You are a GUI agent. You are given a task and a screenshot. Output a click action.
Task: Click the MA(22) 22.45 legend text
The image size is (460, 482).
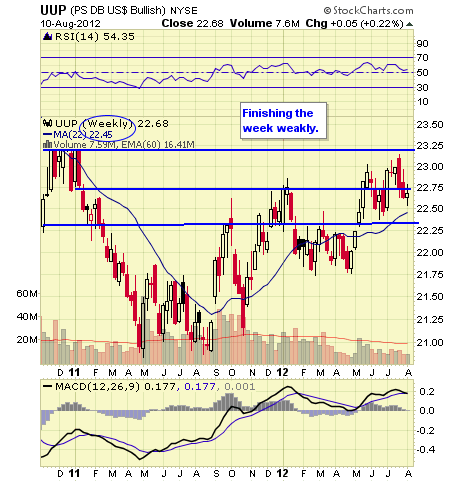pos(83,135)
